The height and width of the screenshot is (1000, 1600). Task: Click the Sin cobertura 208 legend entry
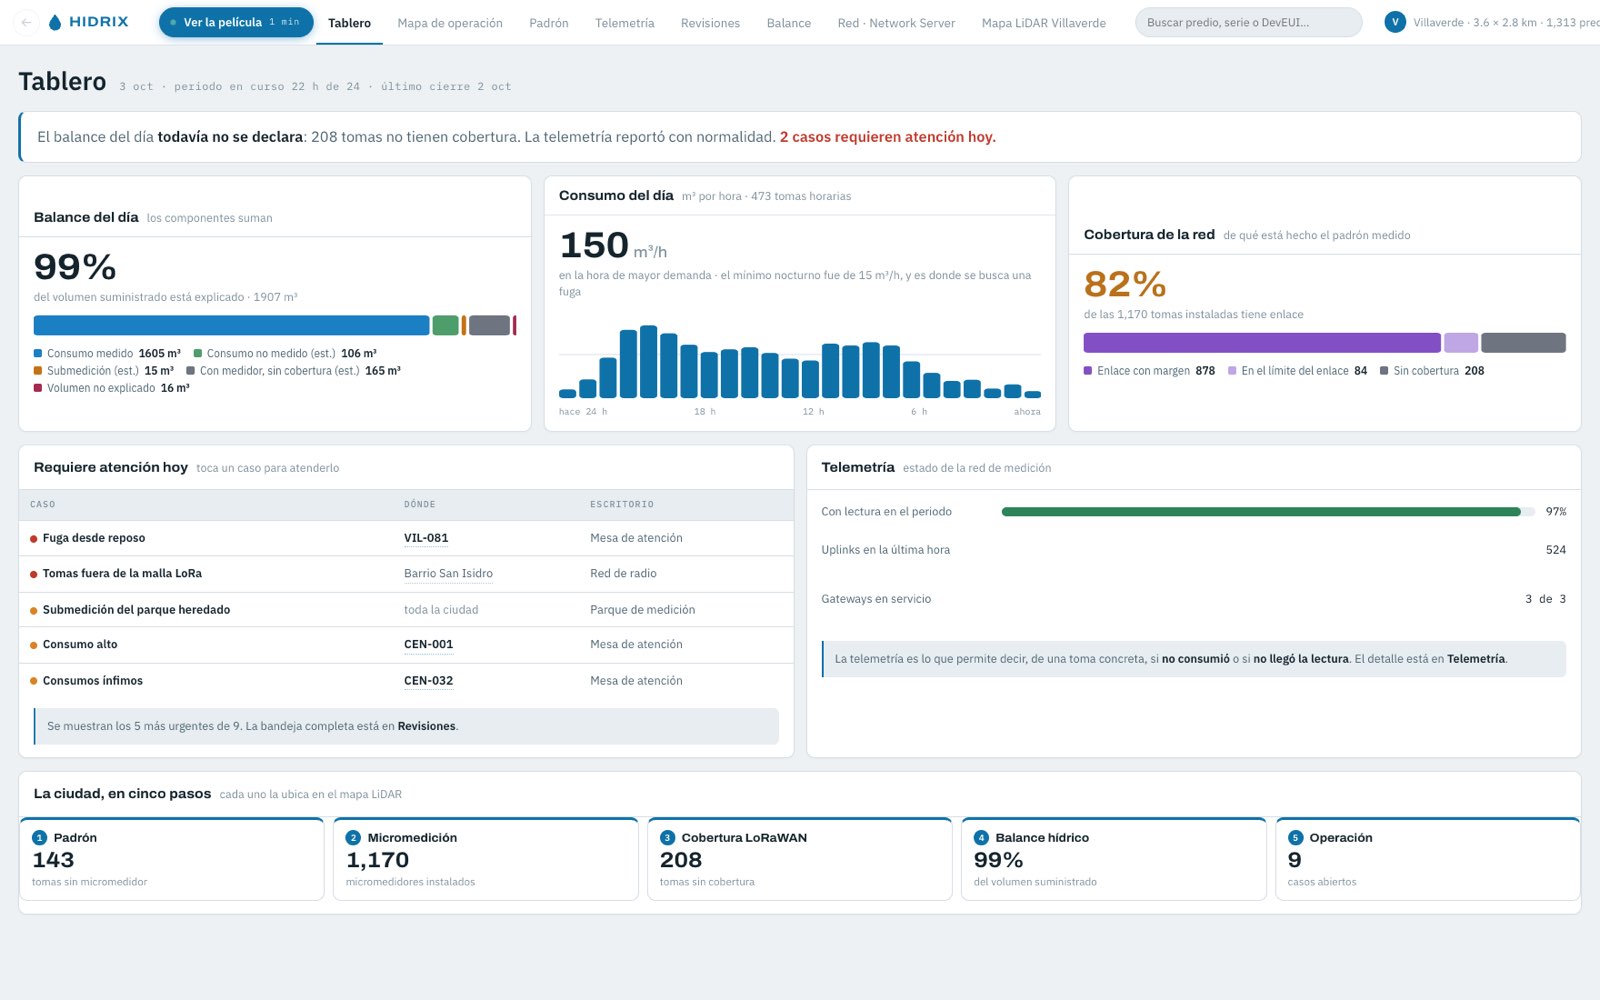tap(1432, 371)
